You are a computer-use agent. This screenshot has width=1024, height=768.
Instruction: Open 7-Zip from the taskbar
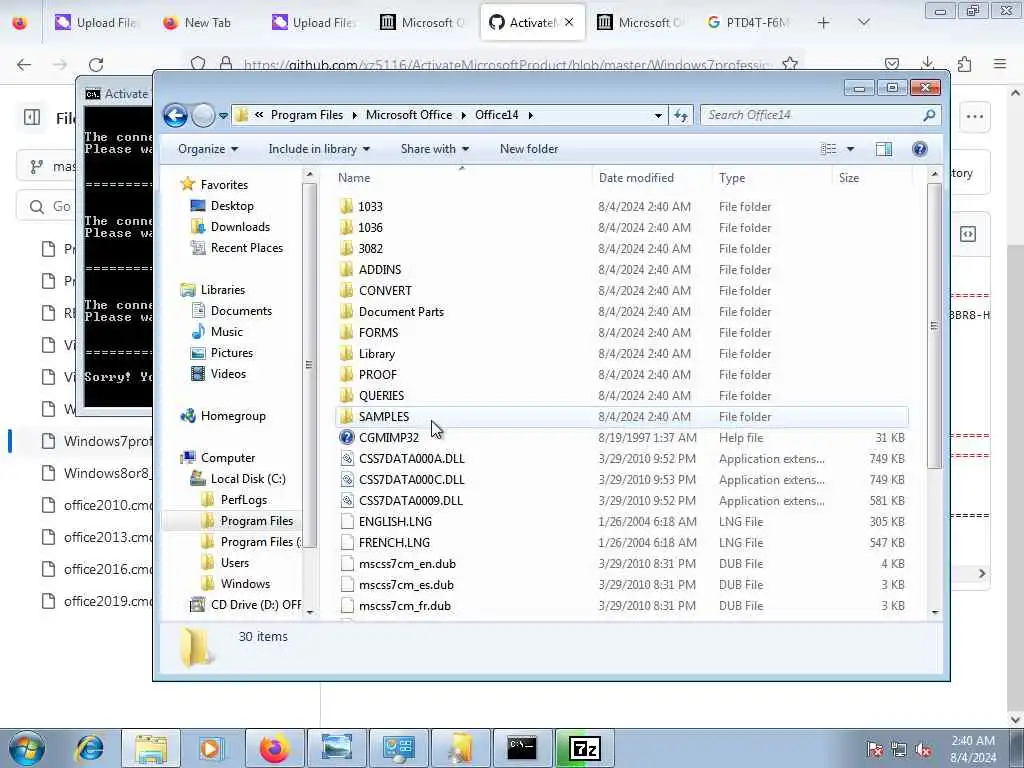click(584, 748)
